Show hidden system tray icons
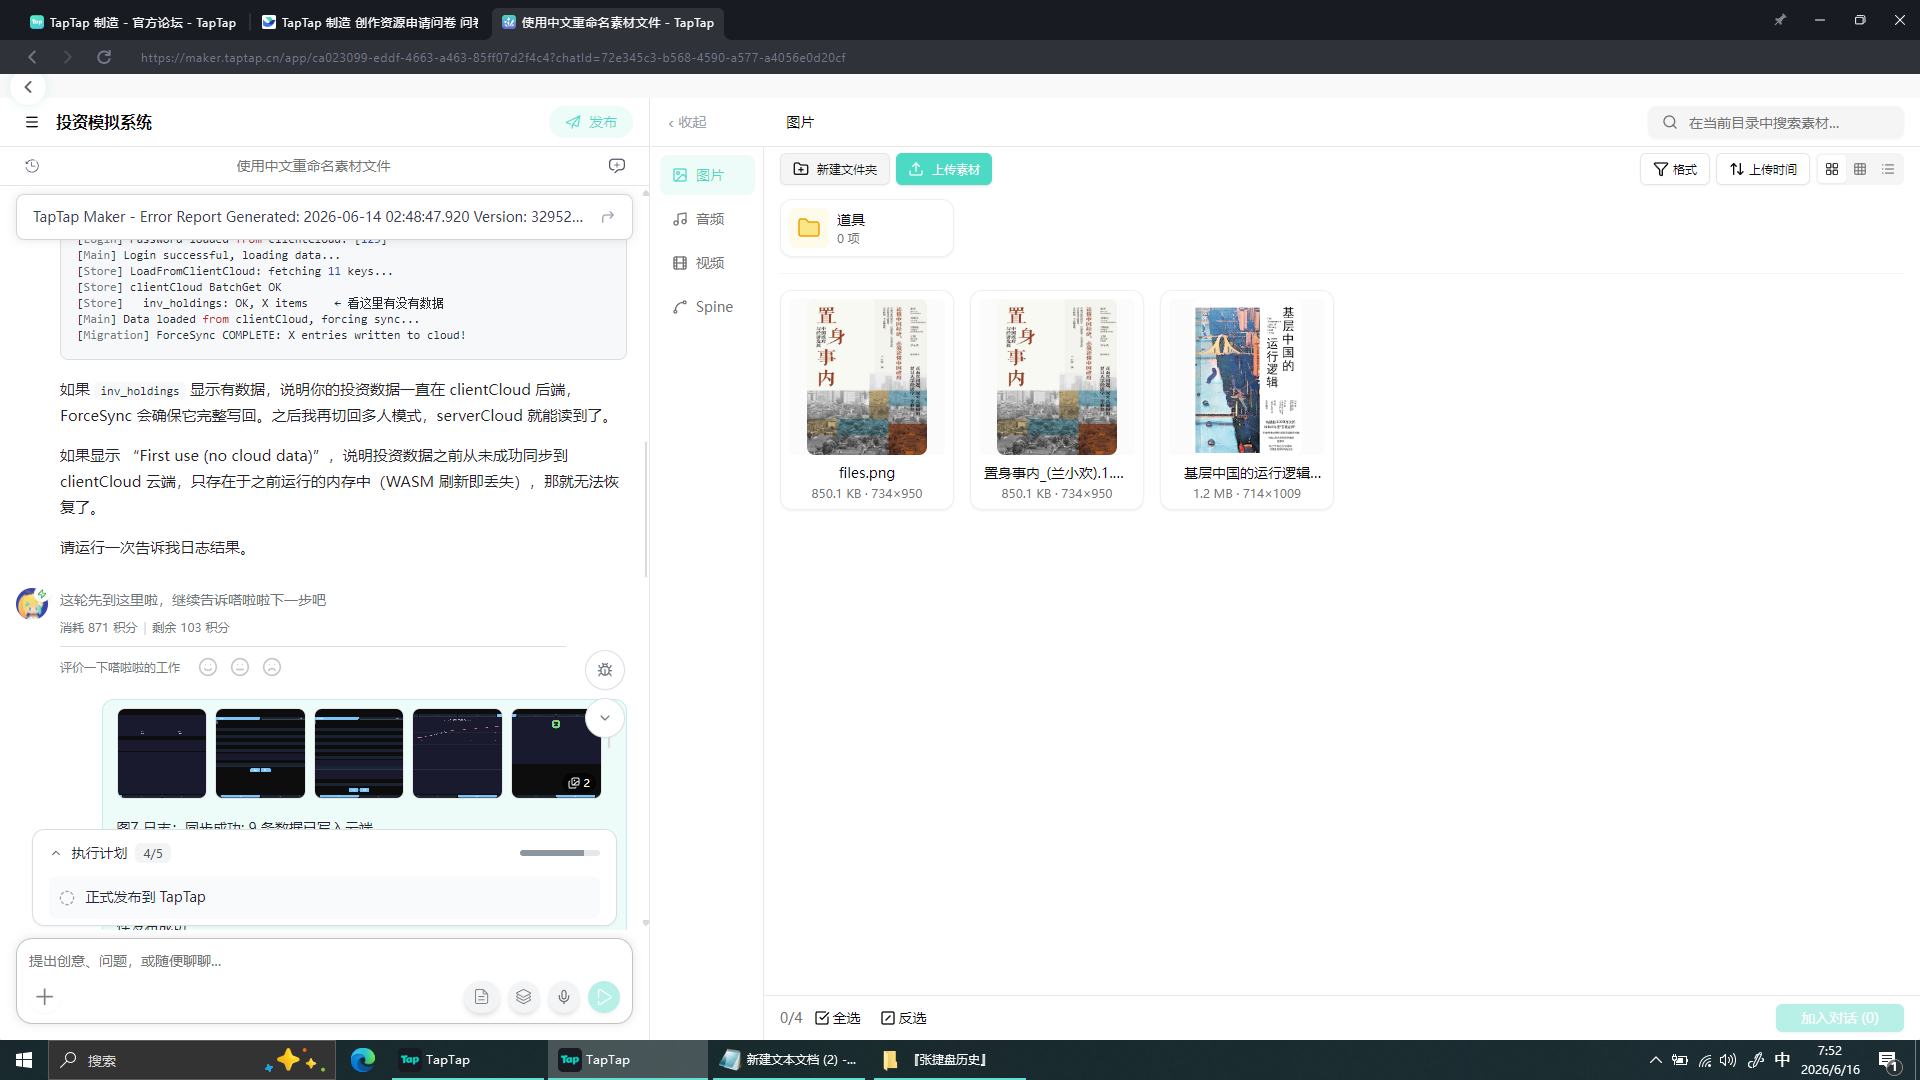 (x=1656, y=1060)
